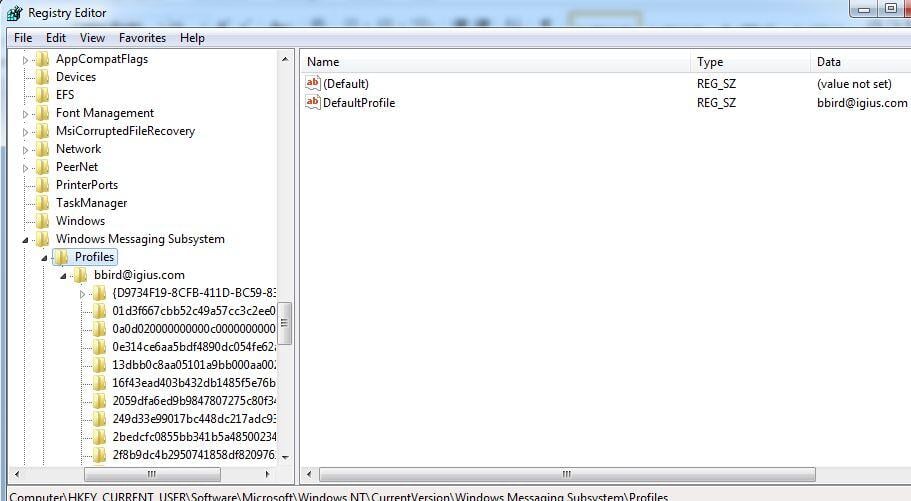The image size is (911, 501).
Task: Click the Windows key folder icon
Action: point(43,221)
